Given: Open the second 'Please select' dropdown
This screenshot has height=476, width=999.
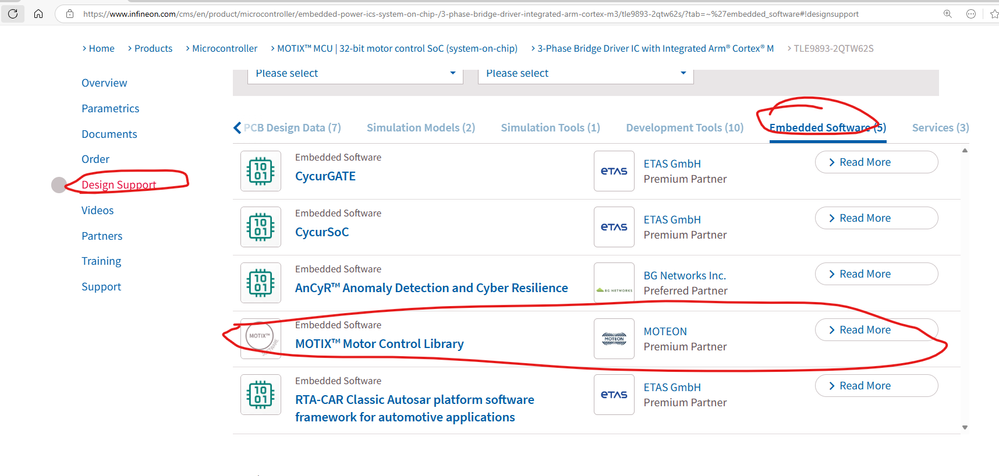Looking at the screenshot, I should coord(585,73).
